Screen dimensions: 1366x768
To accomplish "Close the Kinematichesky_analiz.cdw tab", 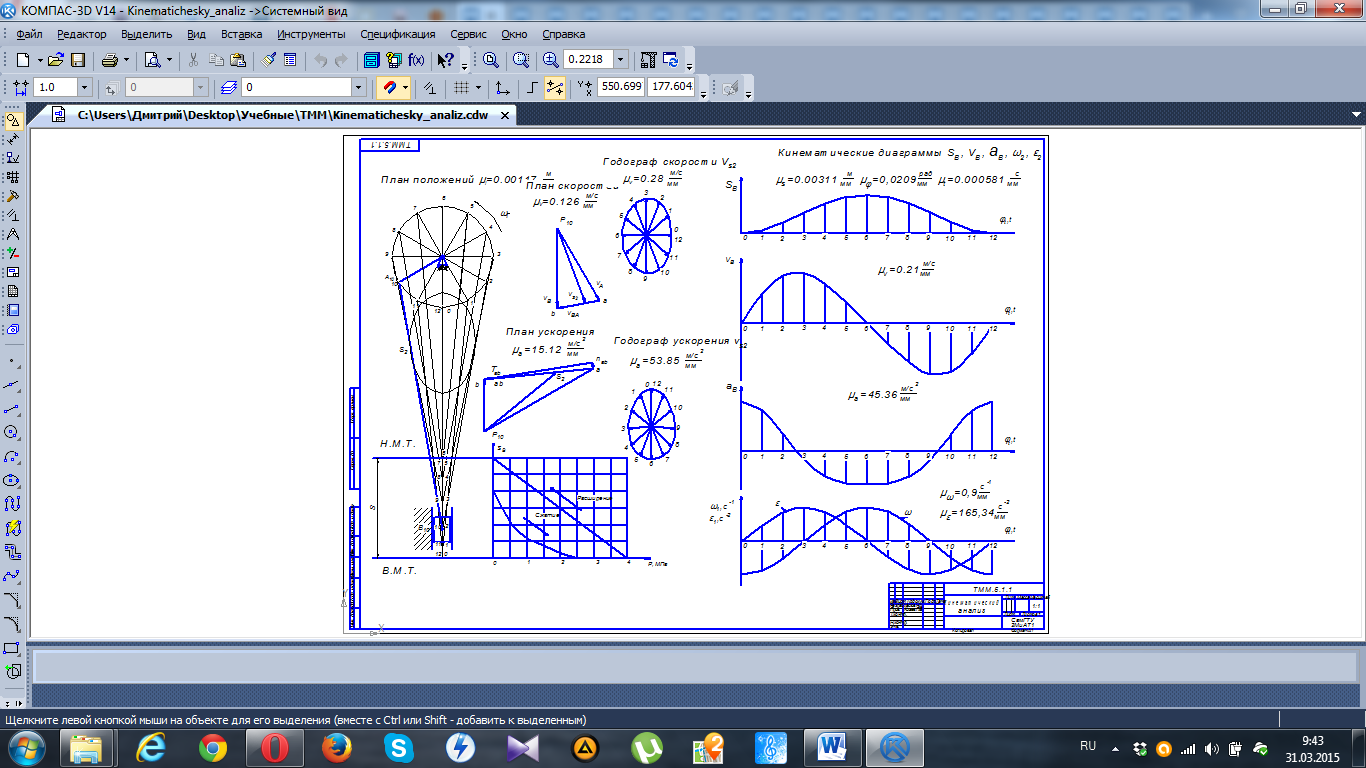I will 505,116.
